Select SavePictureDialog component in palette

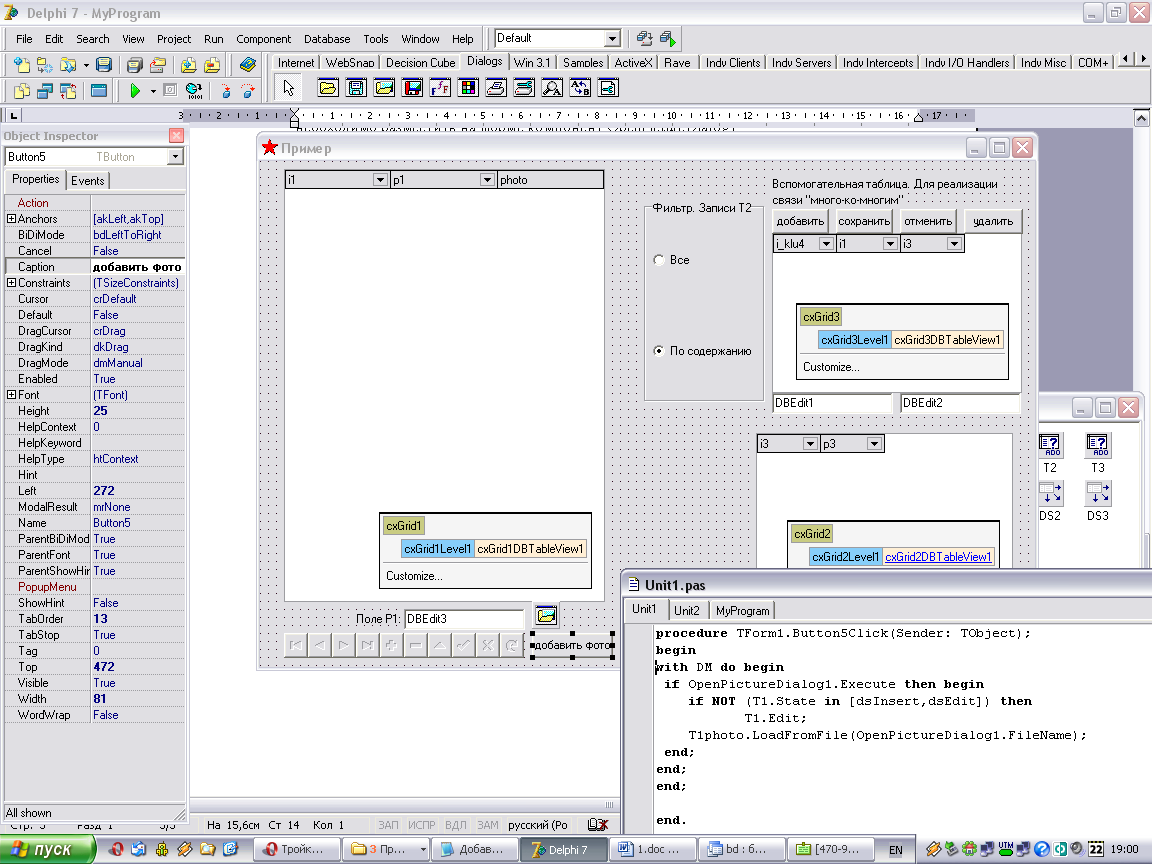[x=412, y=88]
